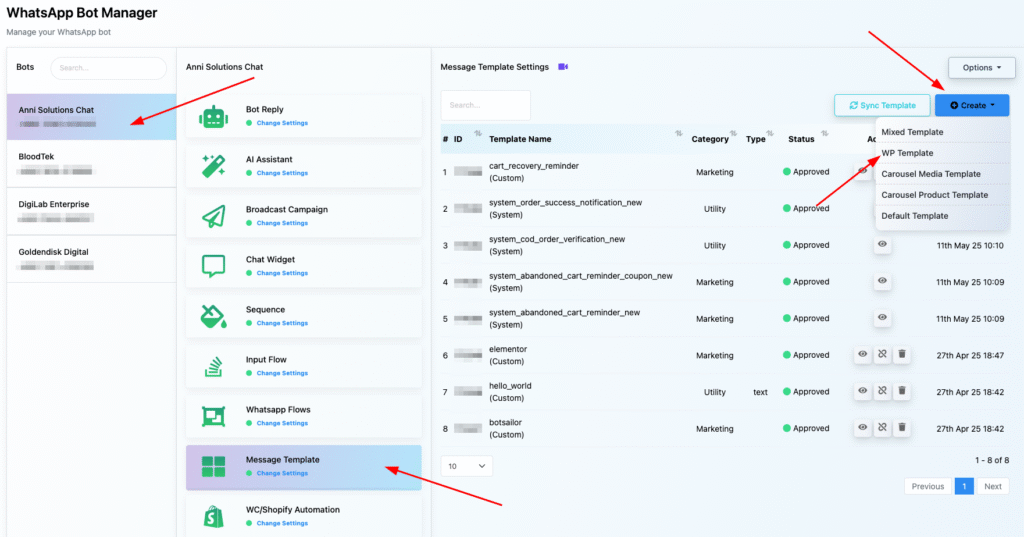The image size is (1024, 537).
Task: Click the Broadcast Campaign paper plane icon
Action: click(x=214, y=216)
